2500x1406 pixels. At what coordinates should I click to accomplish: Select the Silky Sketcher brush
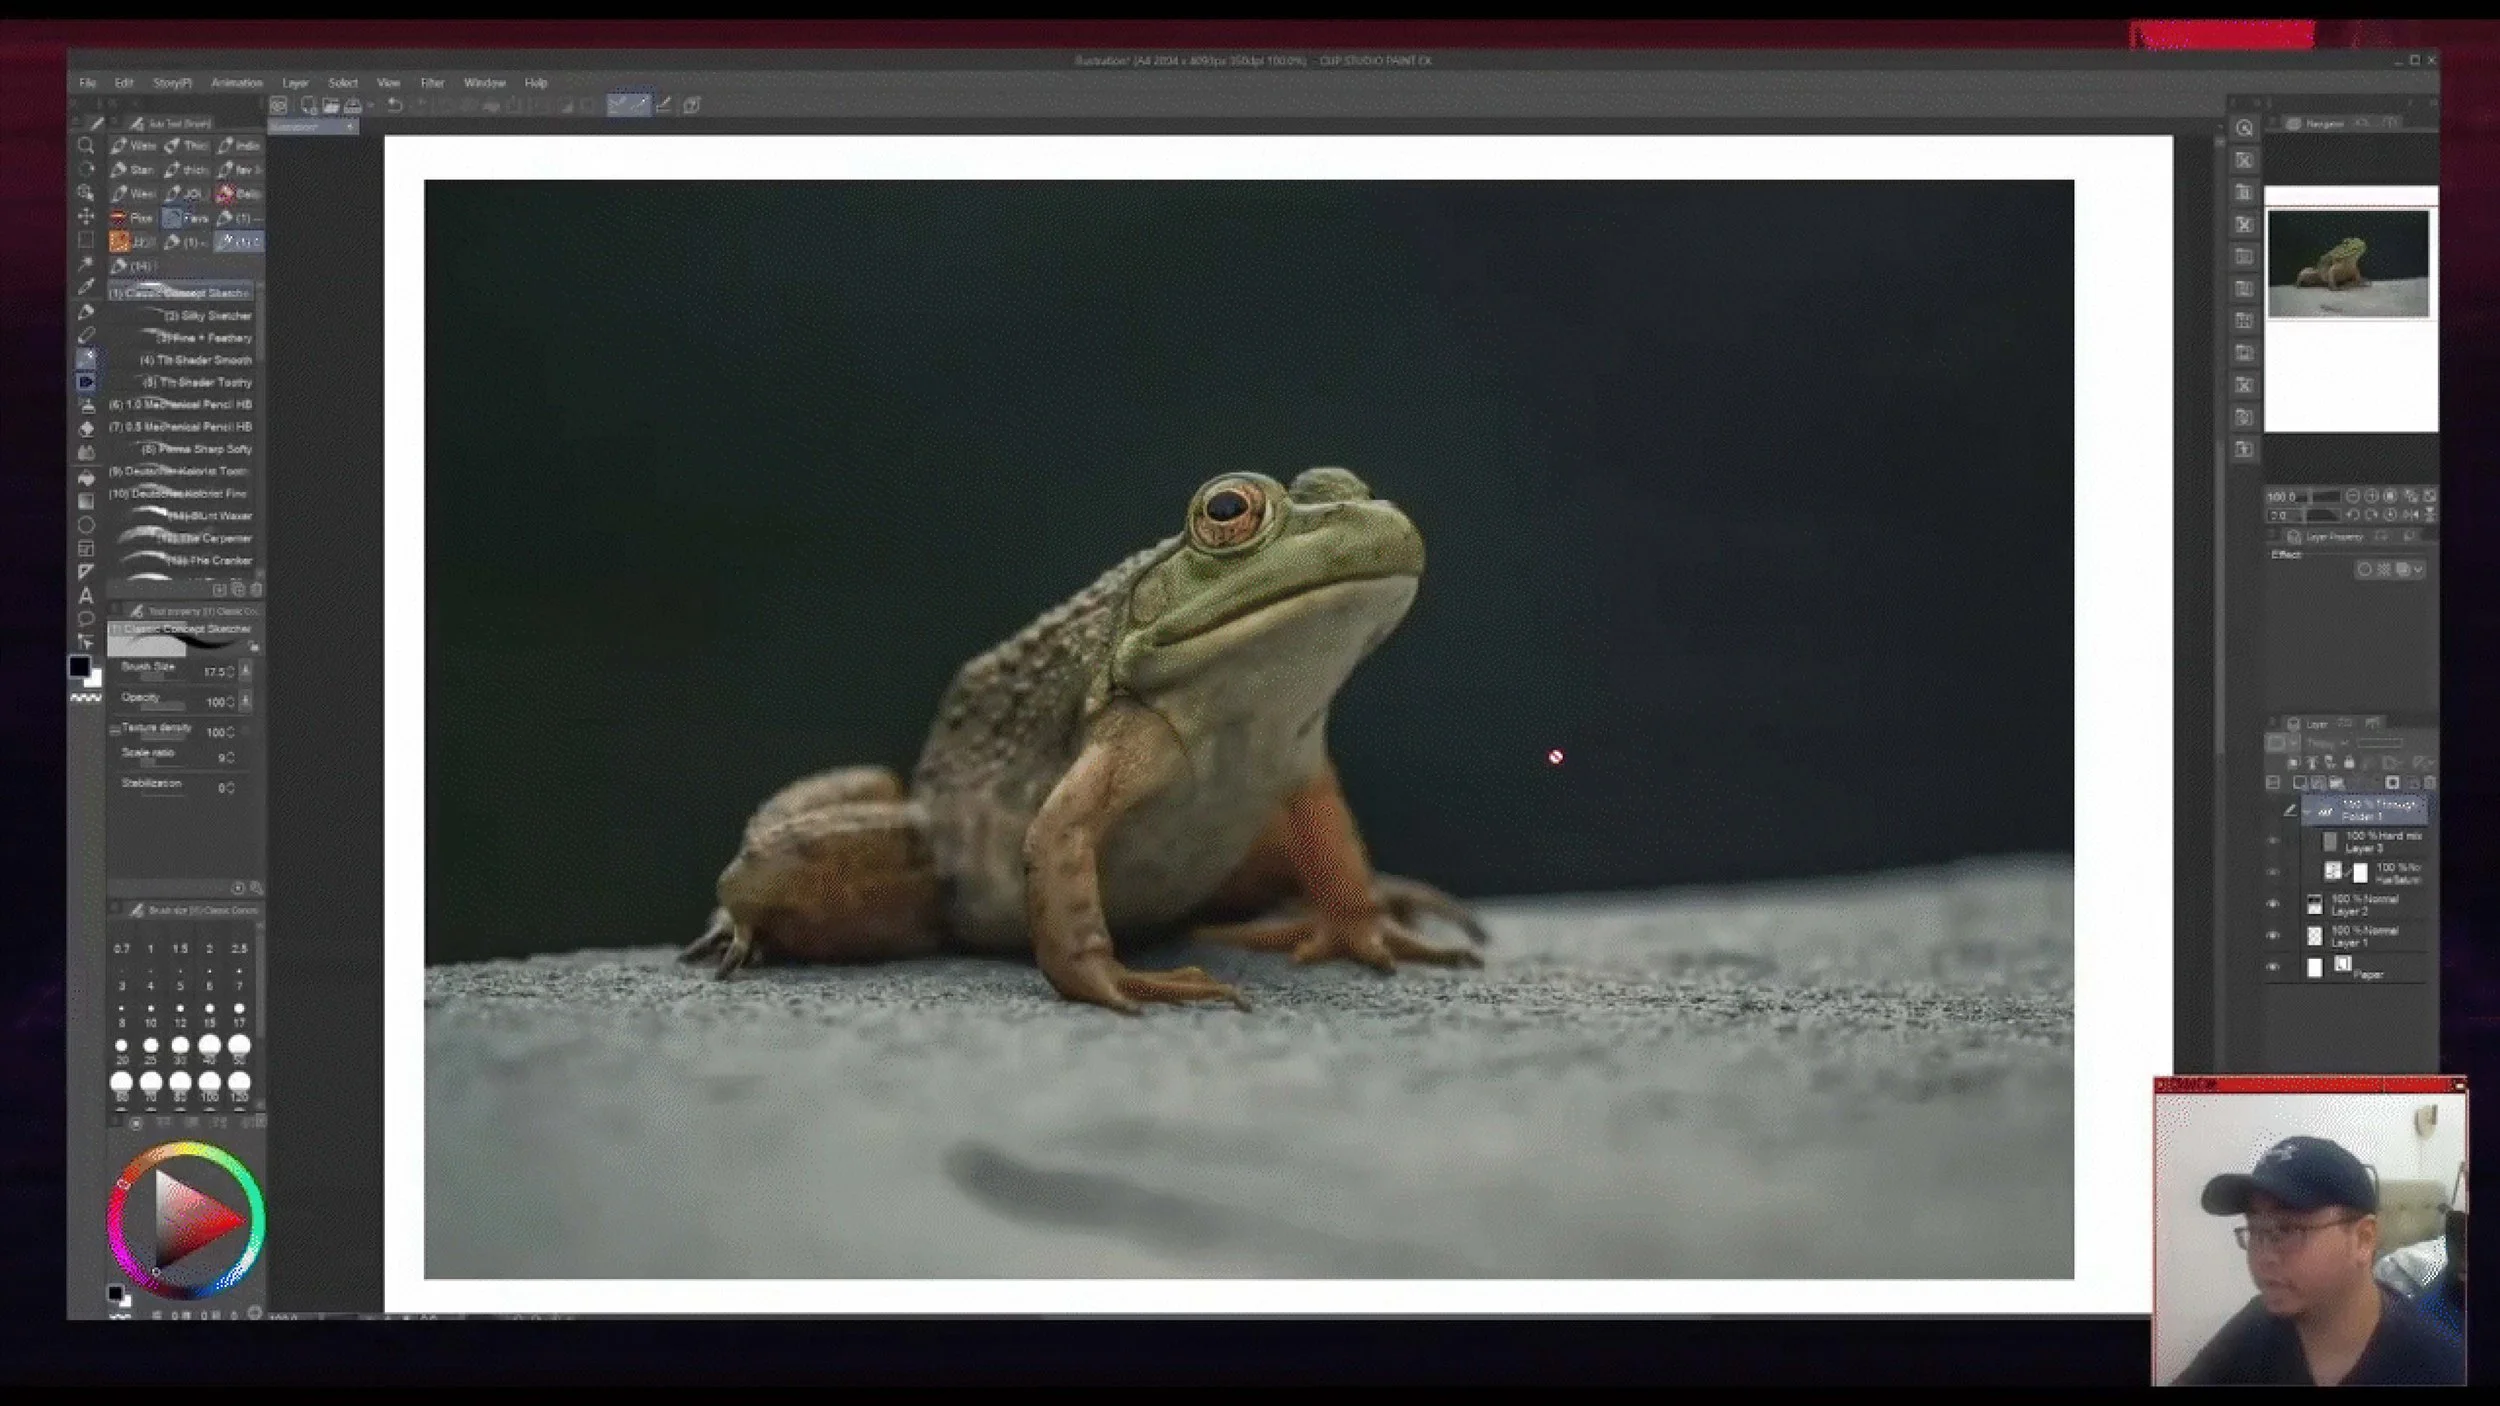point(181,315)
